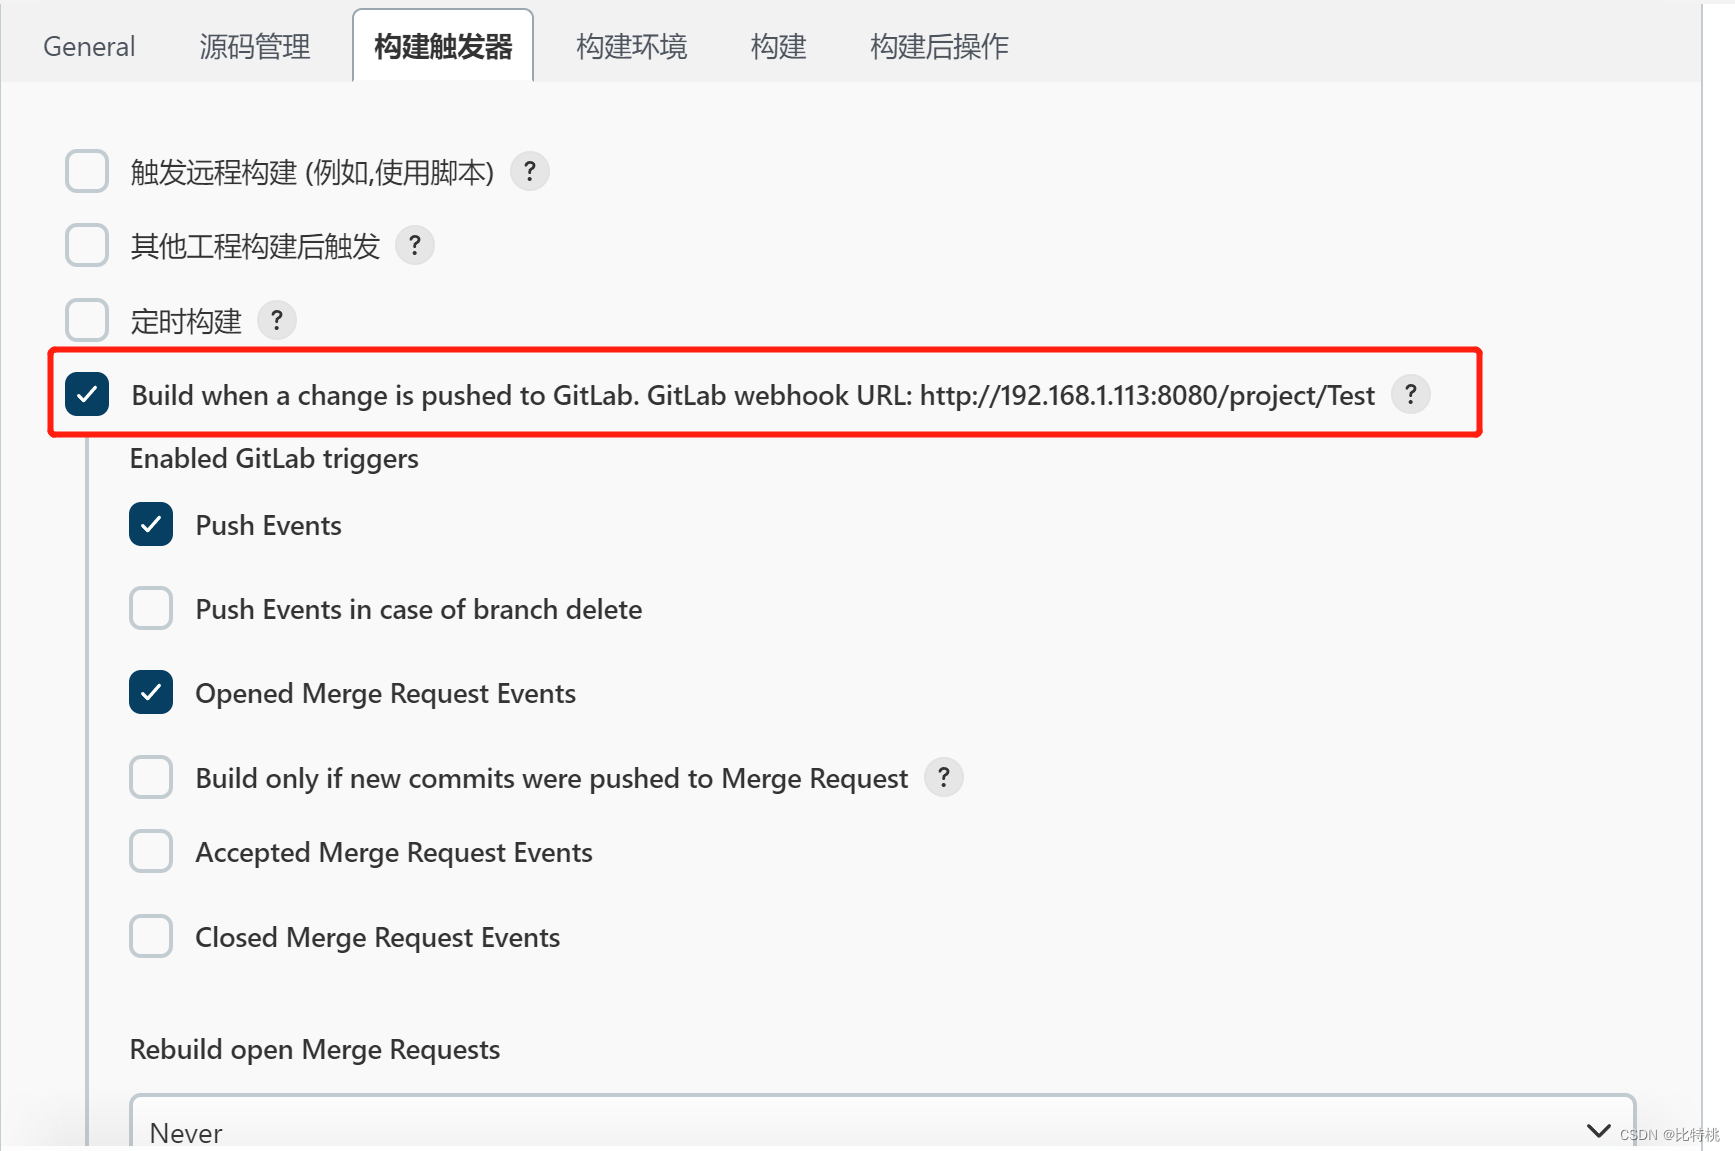Click the Enabled GitLab triggers heading

point(274,459)
